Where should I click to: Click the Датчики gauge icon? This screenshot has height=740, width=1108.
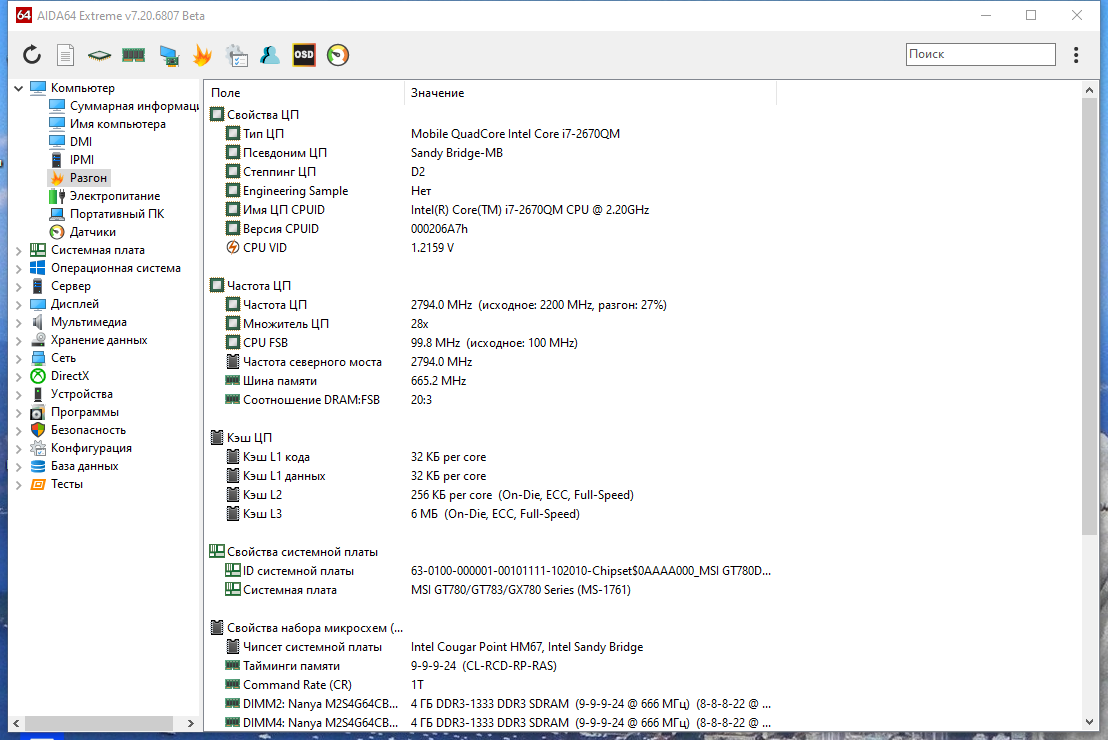point(57,232)
